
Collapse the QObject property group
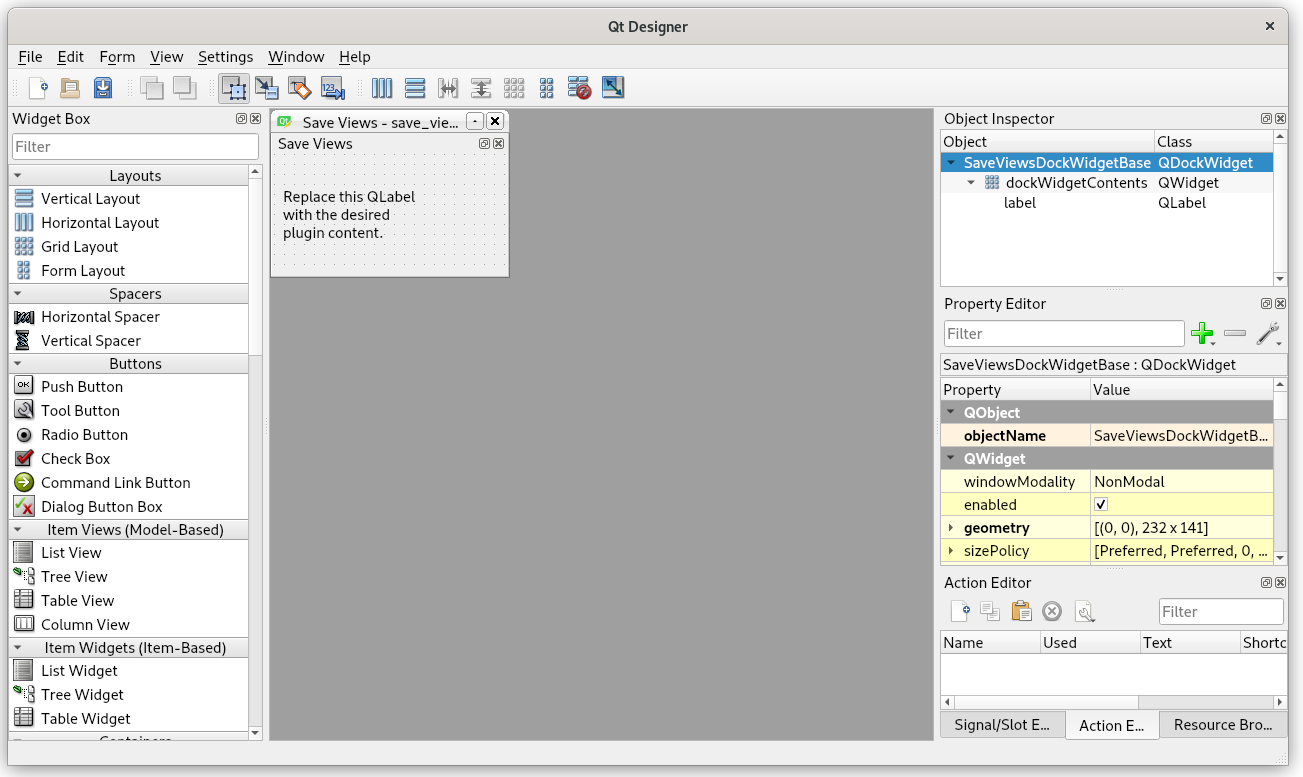(950, 412)
